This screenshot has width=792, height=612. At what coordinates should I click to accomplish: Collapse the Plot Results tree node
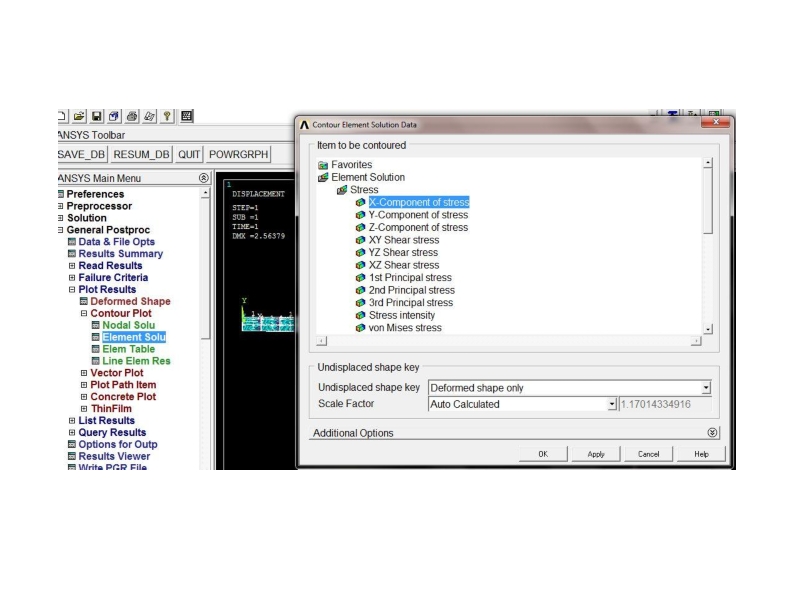coord(72,290)
